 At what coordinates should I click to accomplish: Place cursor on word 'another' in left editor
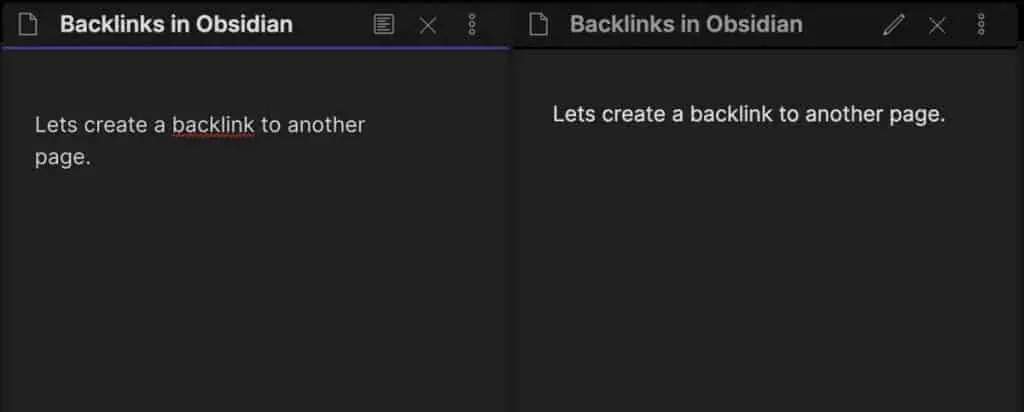click(326, 125)
